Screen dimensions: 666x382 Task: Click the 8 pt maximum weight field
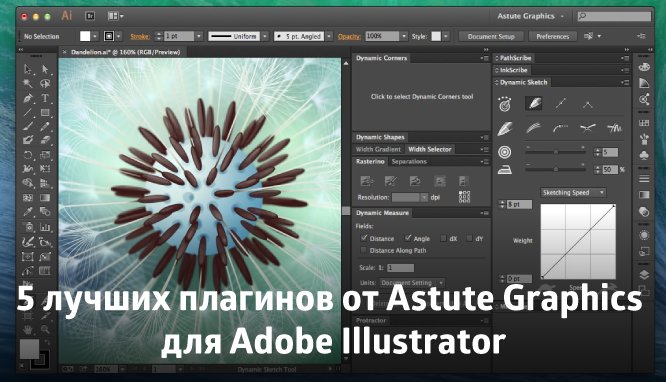click(x=519, y=204)
